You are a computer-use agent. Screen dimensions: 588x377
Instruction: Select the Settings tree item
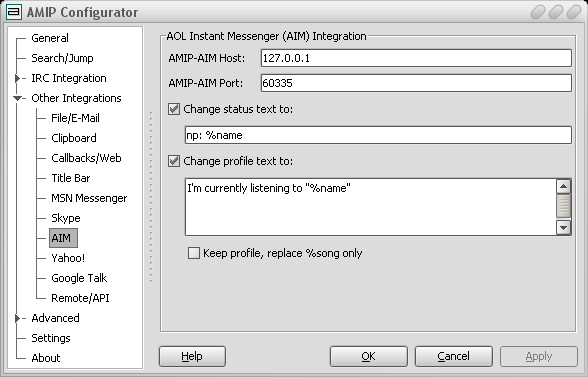pyautogui.click(x=51, y=338)
